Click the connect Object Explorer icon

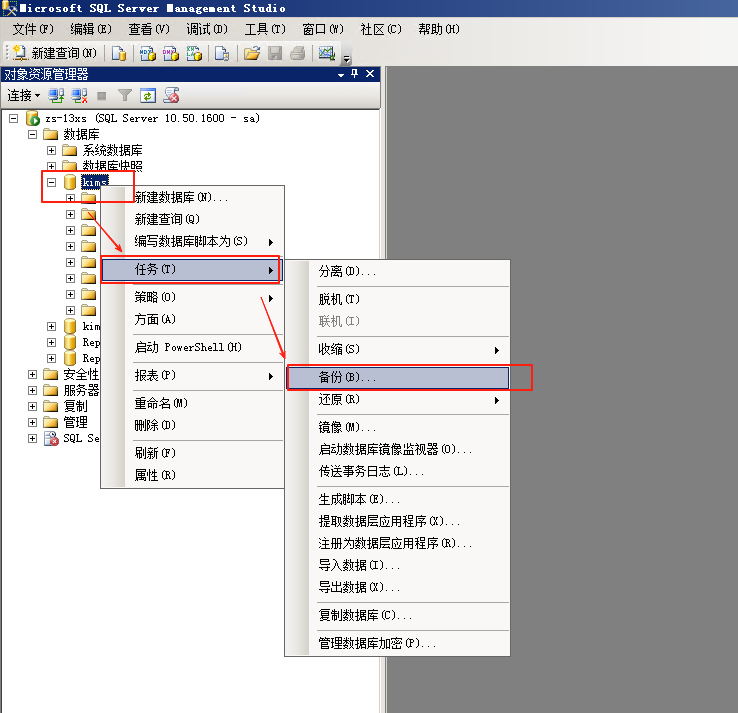tap(56, 96)
